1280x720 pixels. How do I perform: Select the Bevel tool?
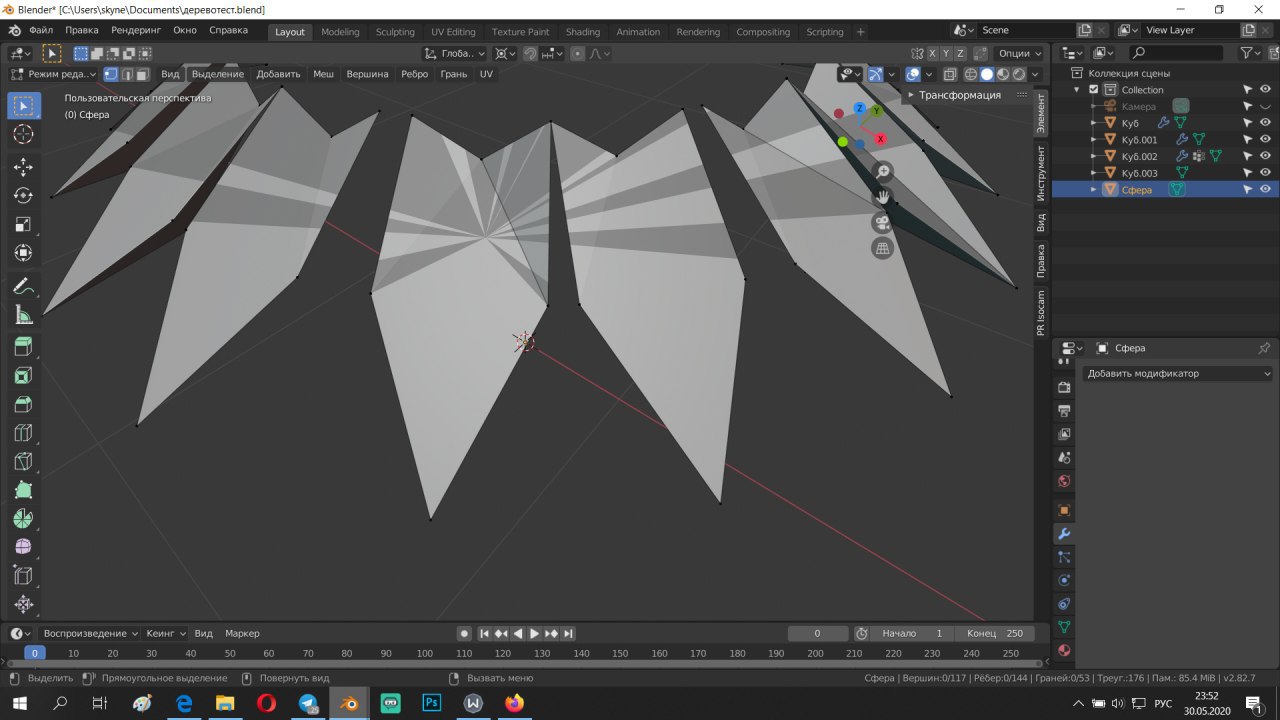[x=24, y=405]
